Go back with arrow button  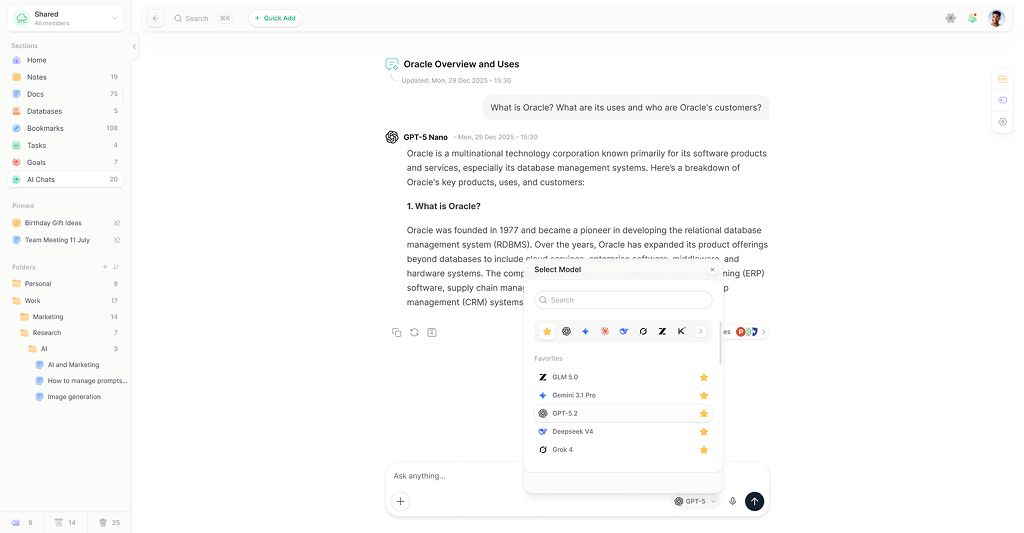pyautogui.click(x=155, y=18)
